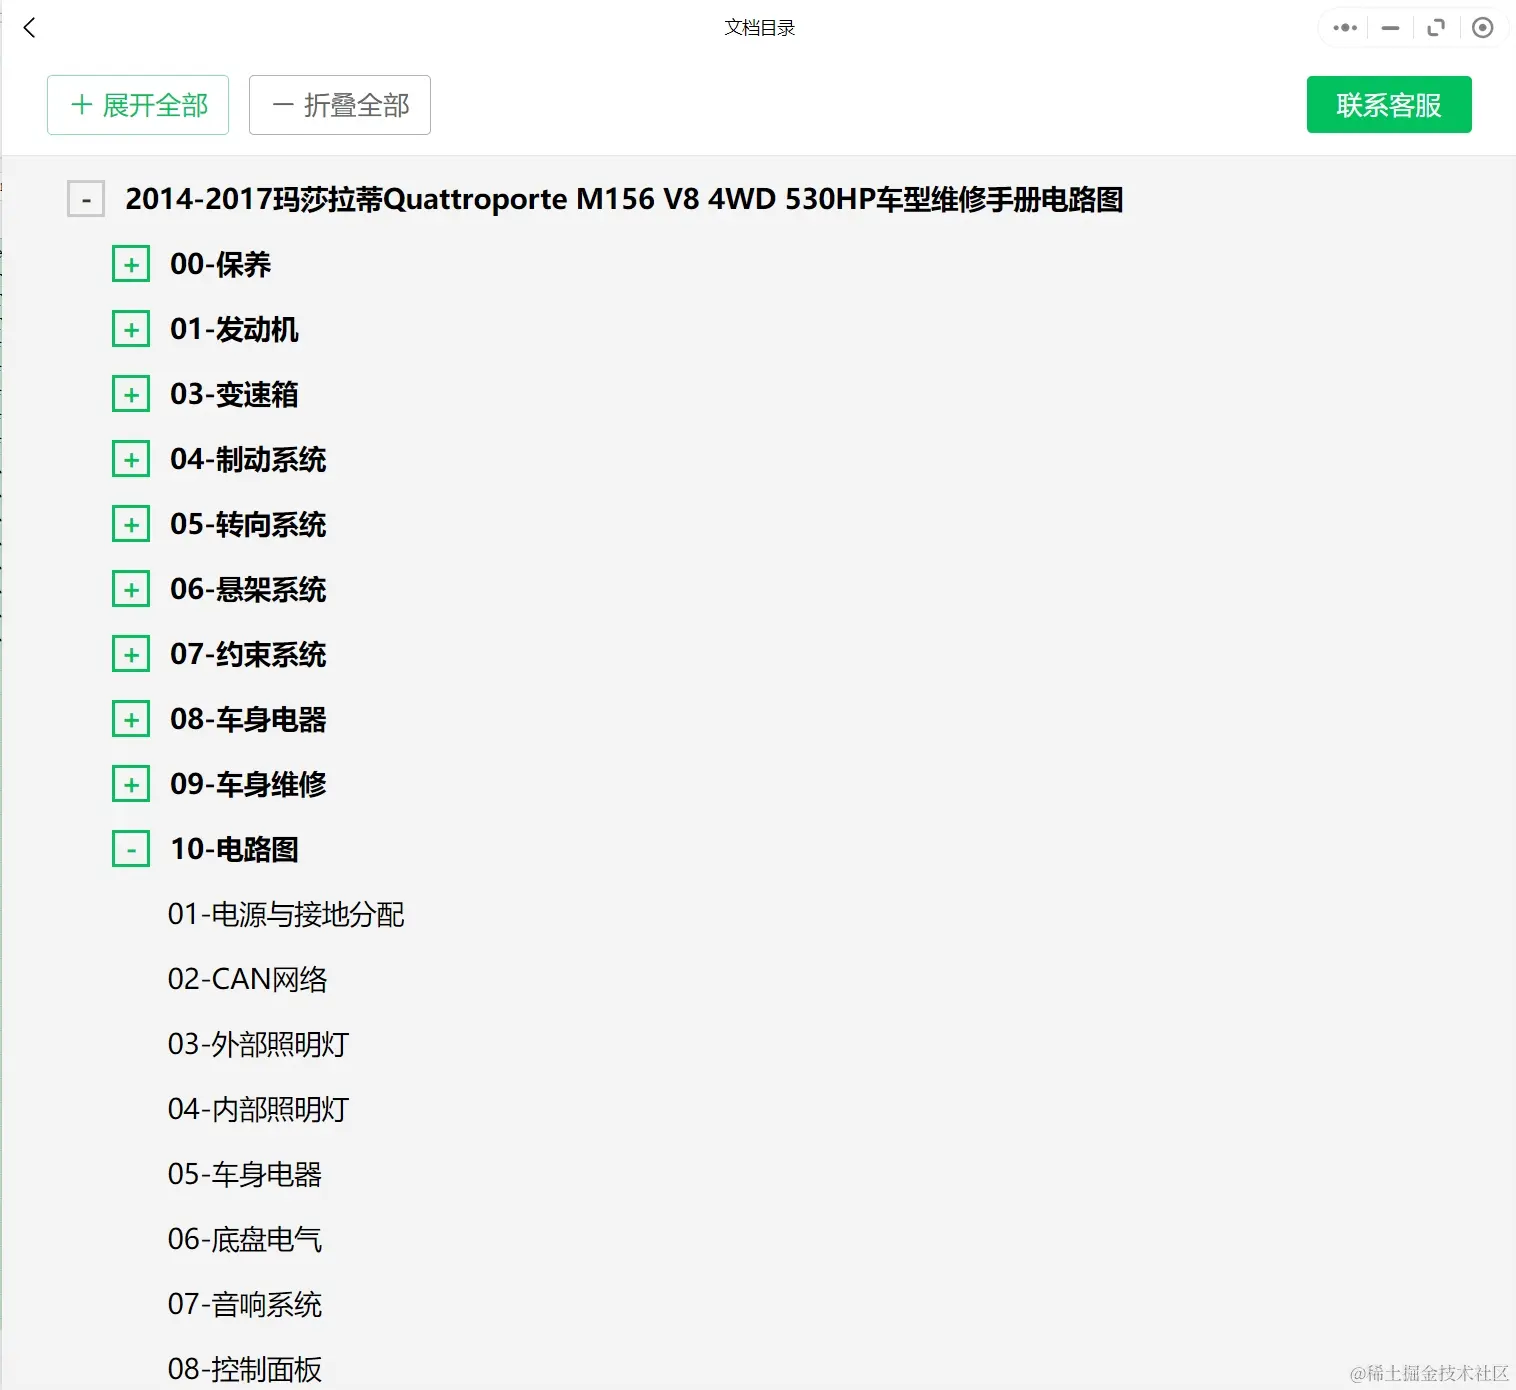The image size is (1516, 1390).
Task: Click the pop-out window icon
Action: pos(1436,28)
